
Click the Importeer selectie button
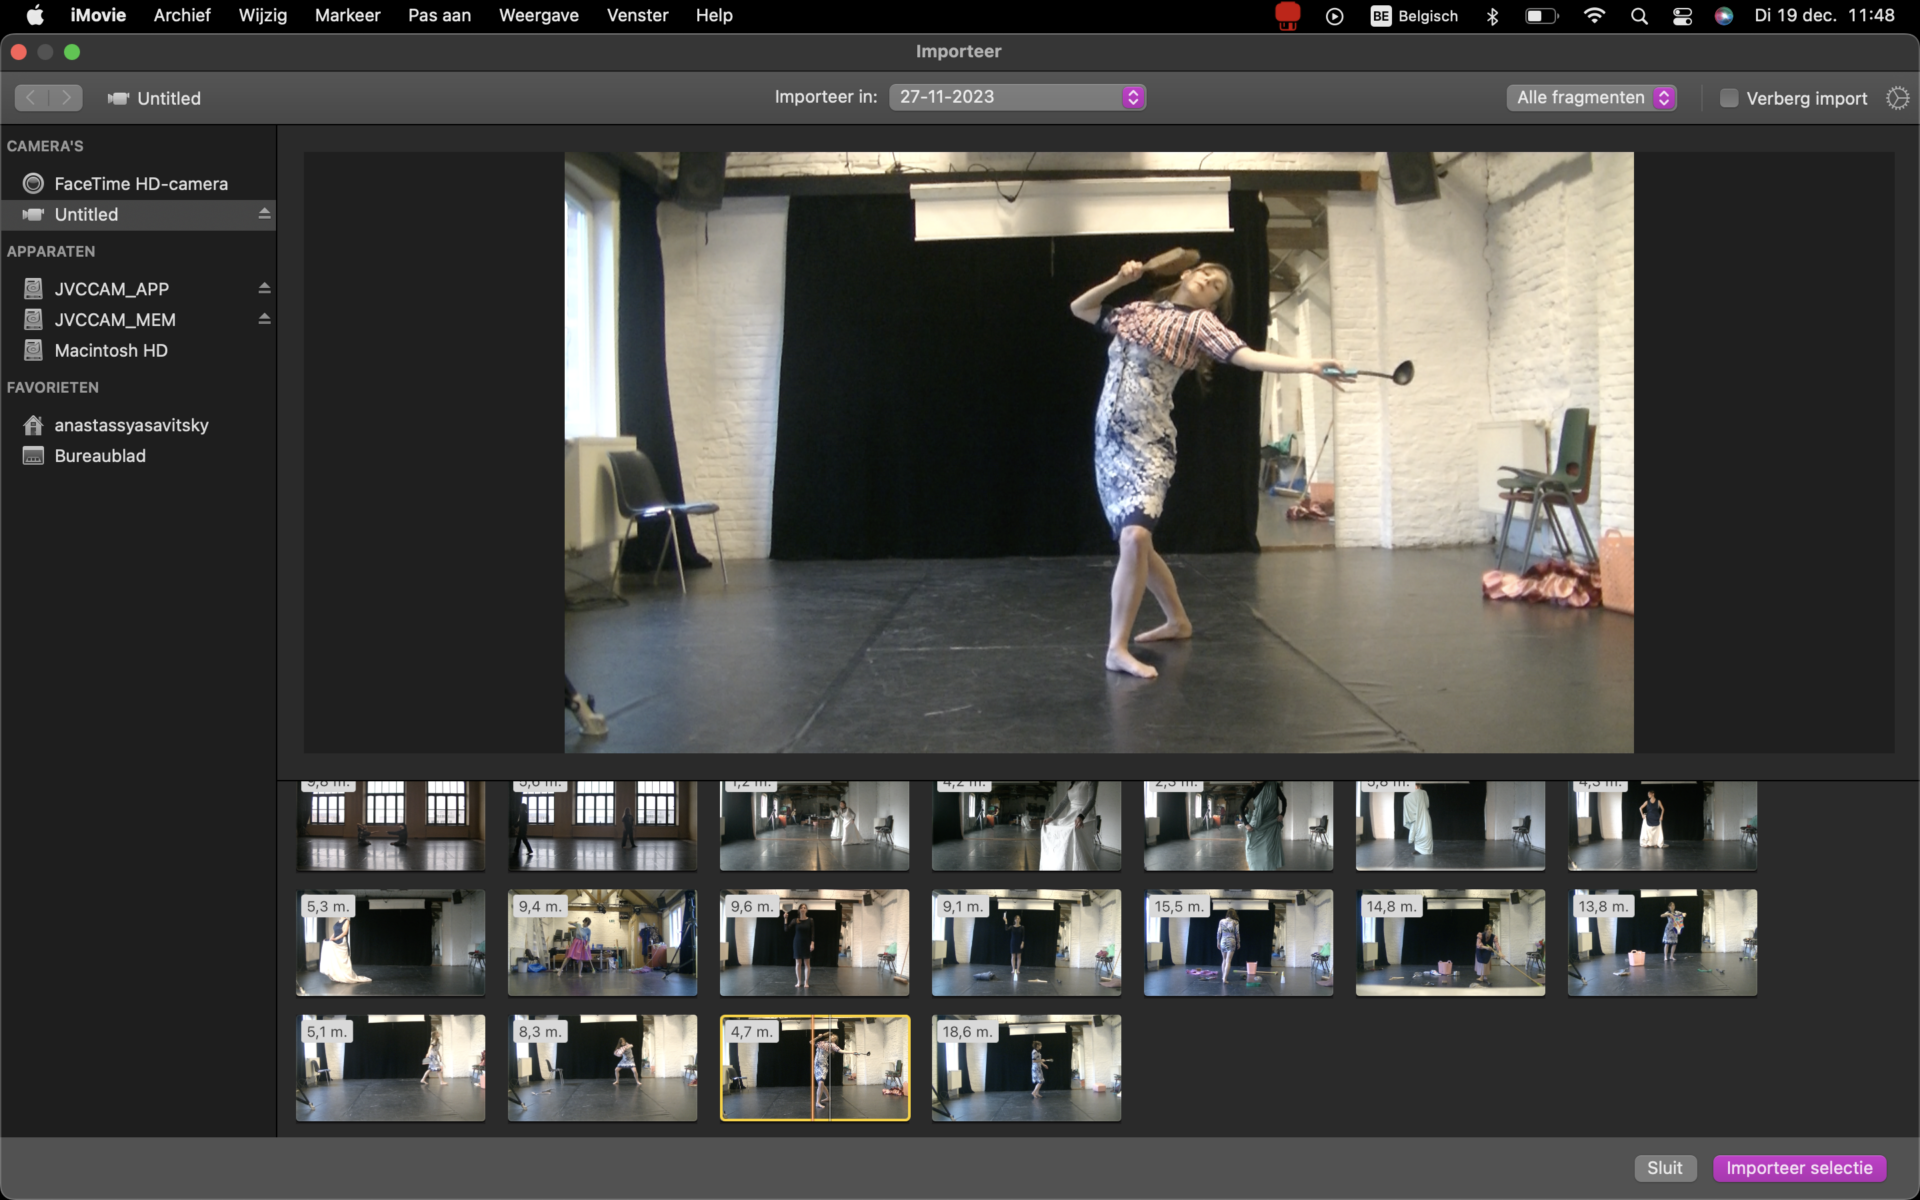click(x=1799, y=1168)
